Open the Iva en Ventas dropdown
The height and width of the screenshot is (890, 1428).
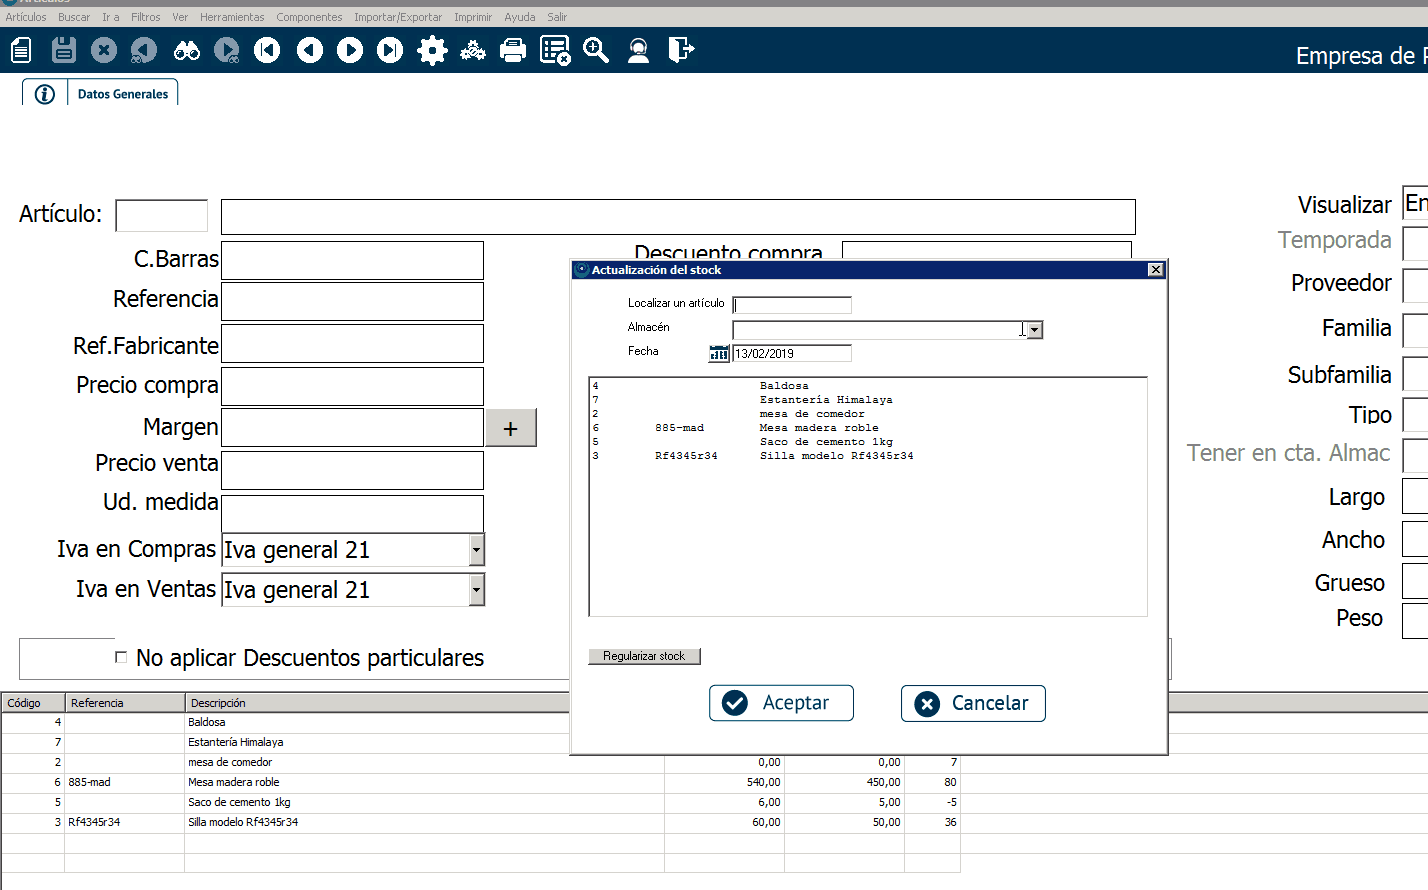point(476,590)
